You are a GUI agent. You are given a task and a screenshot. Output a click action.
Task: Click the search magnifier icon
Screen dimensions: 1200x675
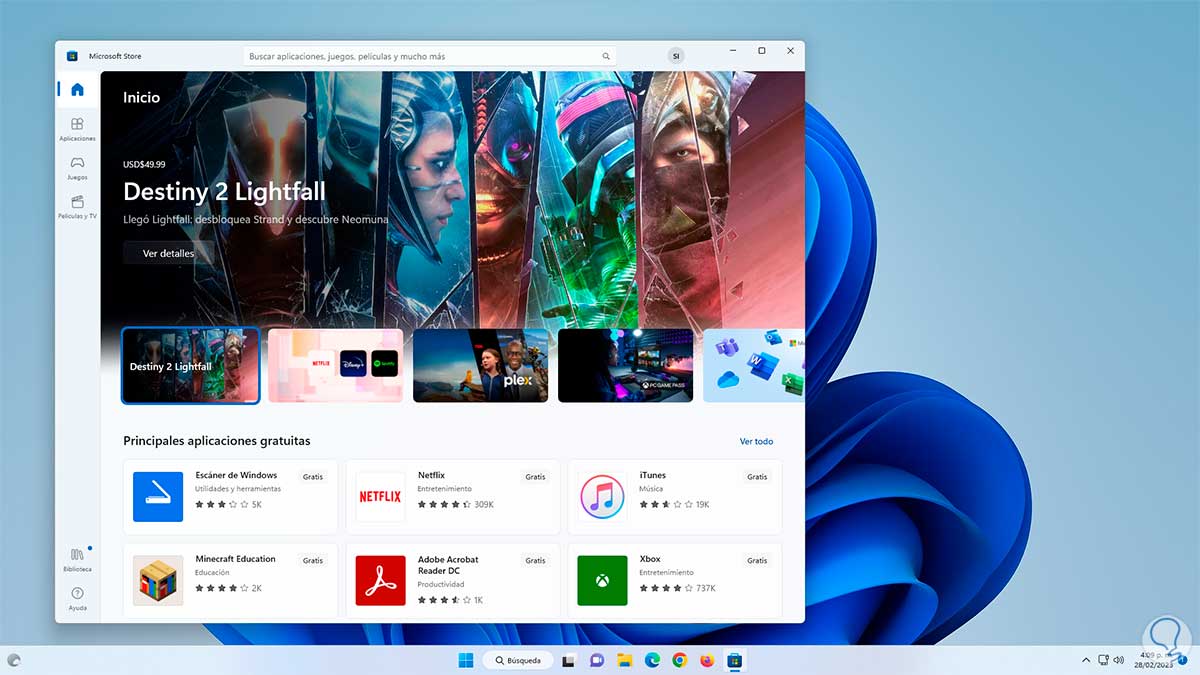click(606, 57)
